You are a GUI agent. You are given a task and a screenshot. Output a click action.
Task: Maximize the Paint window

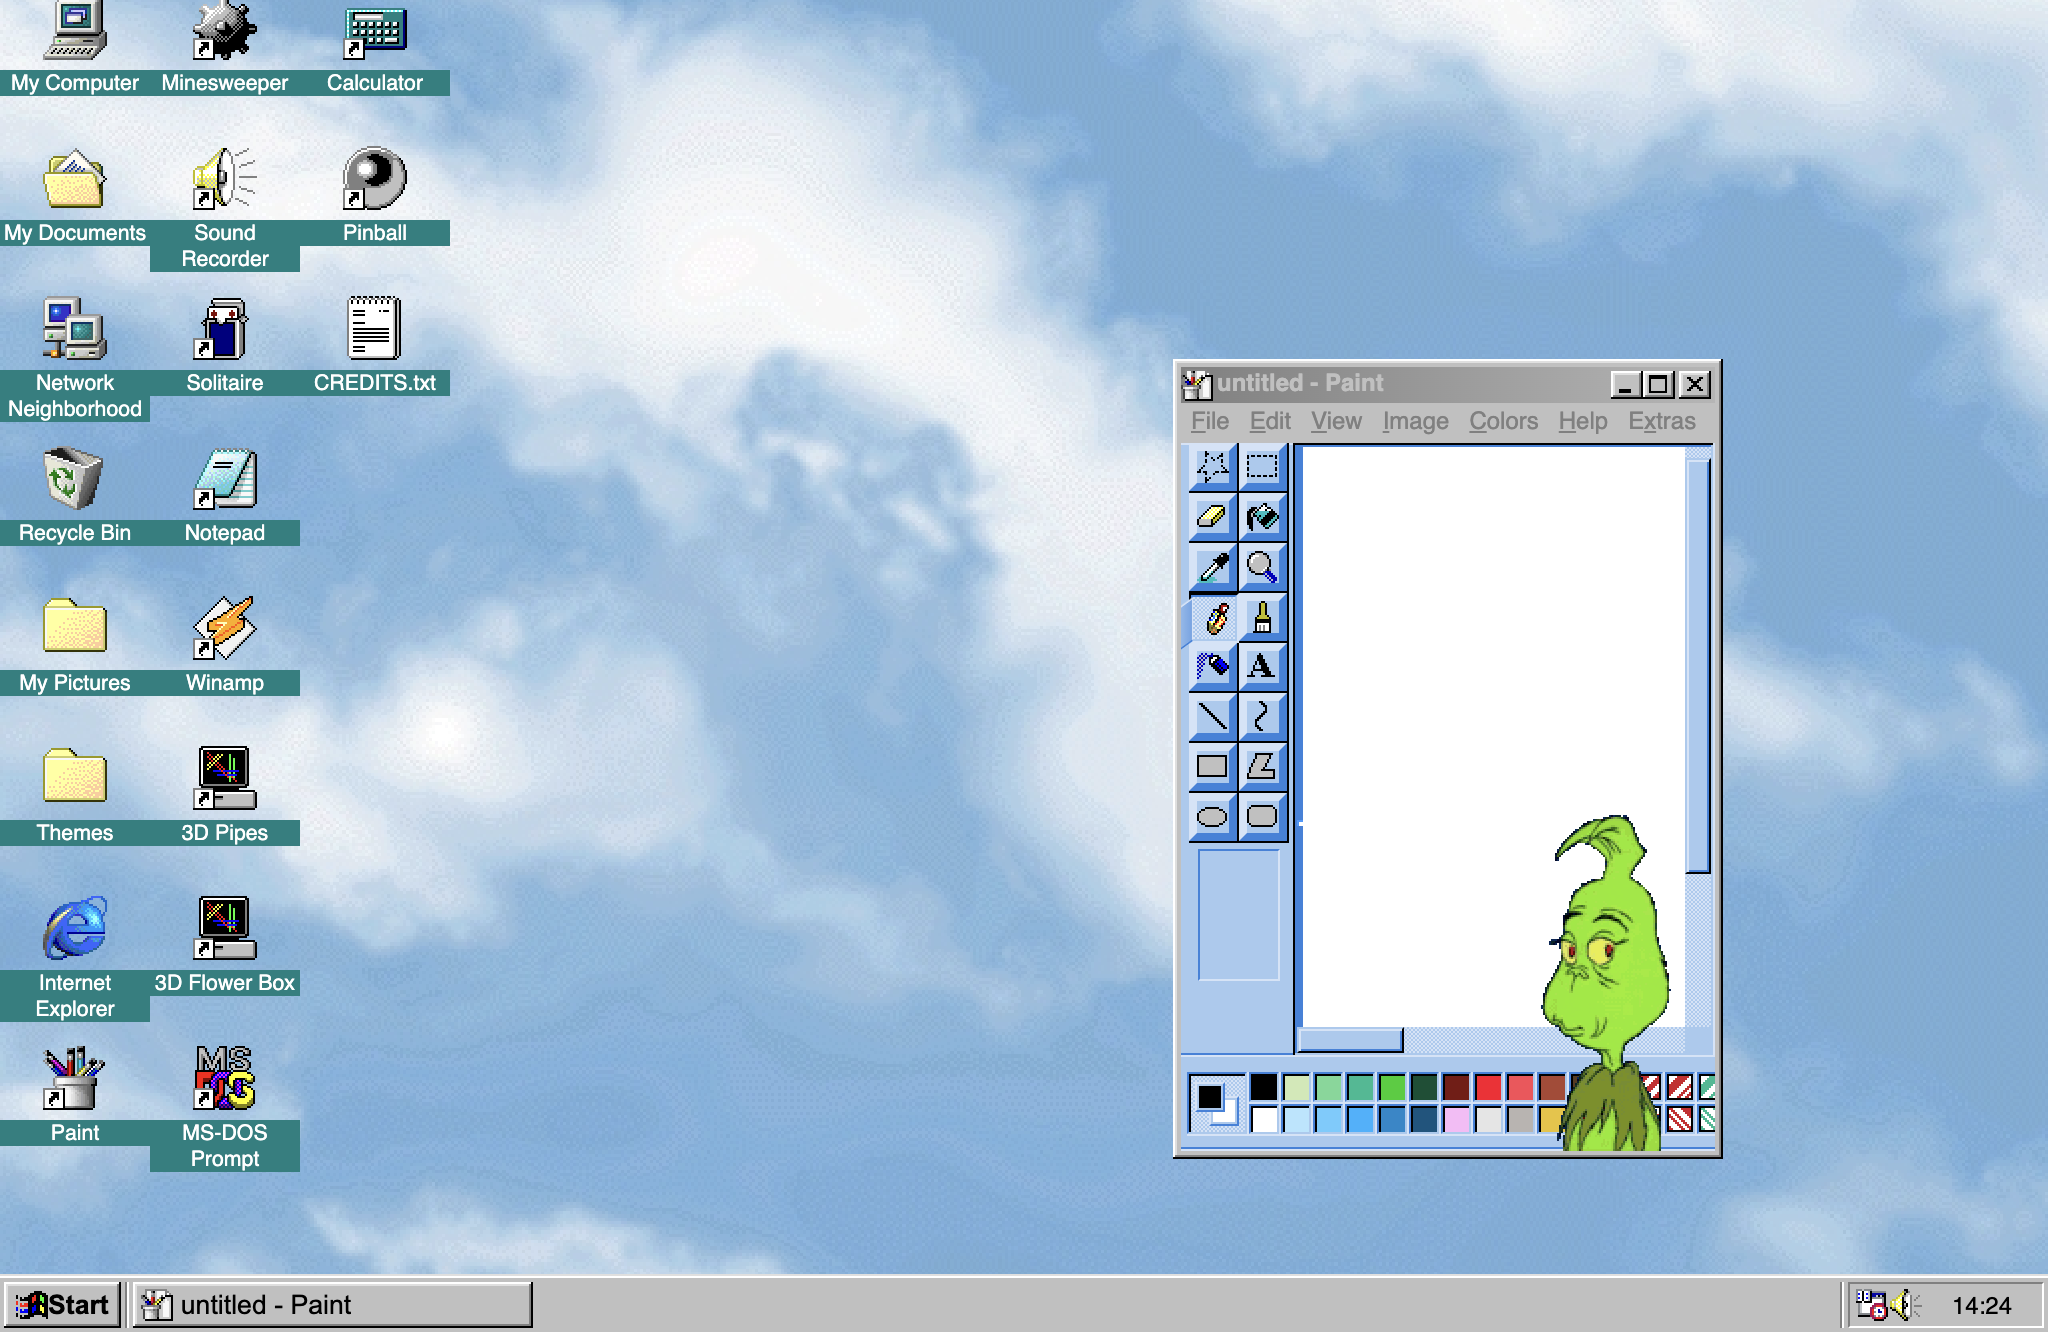(1659, 384)
